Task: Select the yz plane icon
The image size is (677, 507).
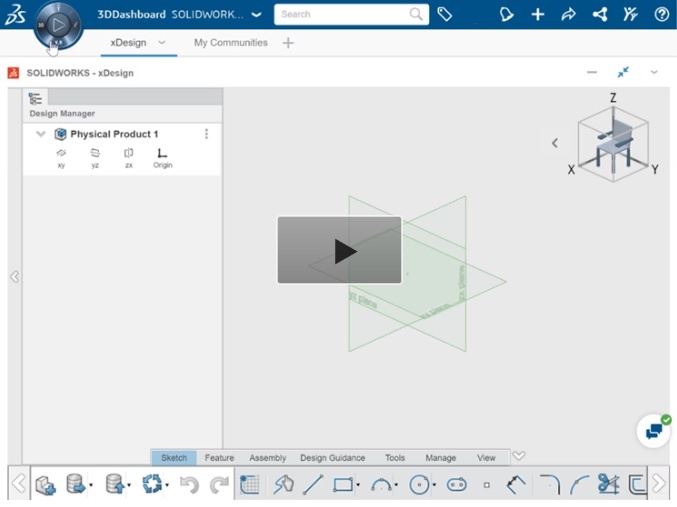Action: (x=95, y=158)
